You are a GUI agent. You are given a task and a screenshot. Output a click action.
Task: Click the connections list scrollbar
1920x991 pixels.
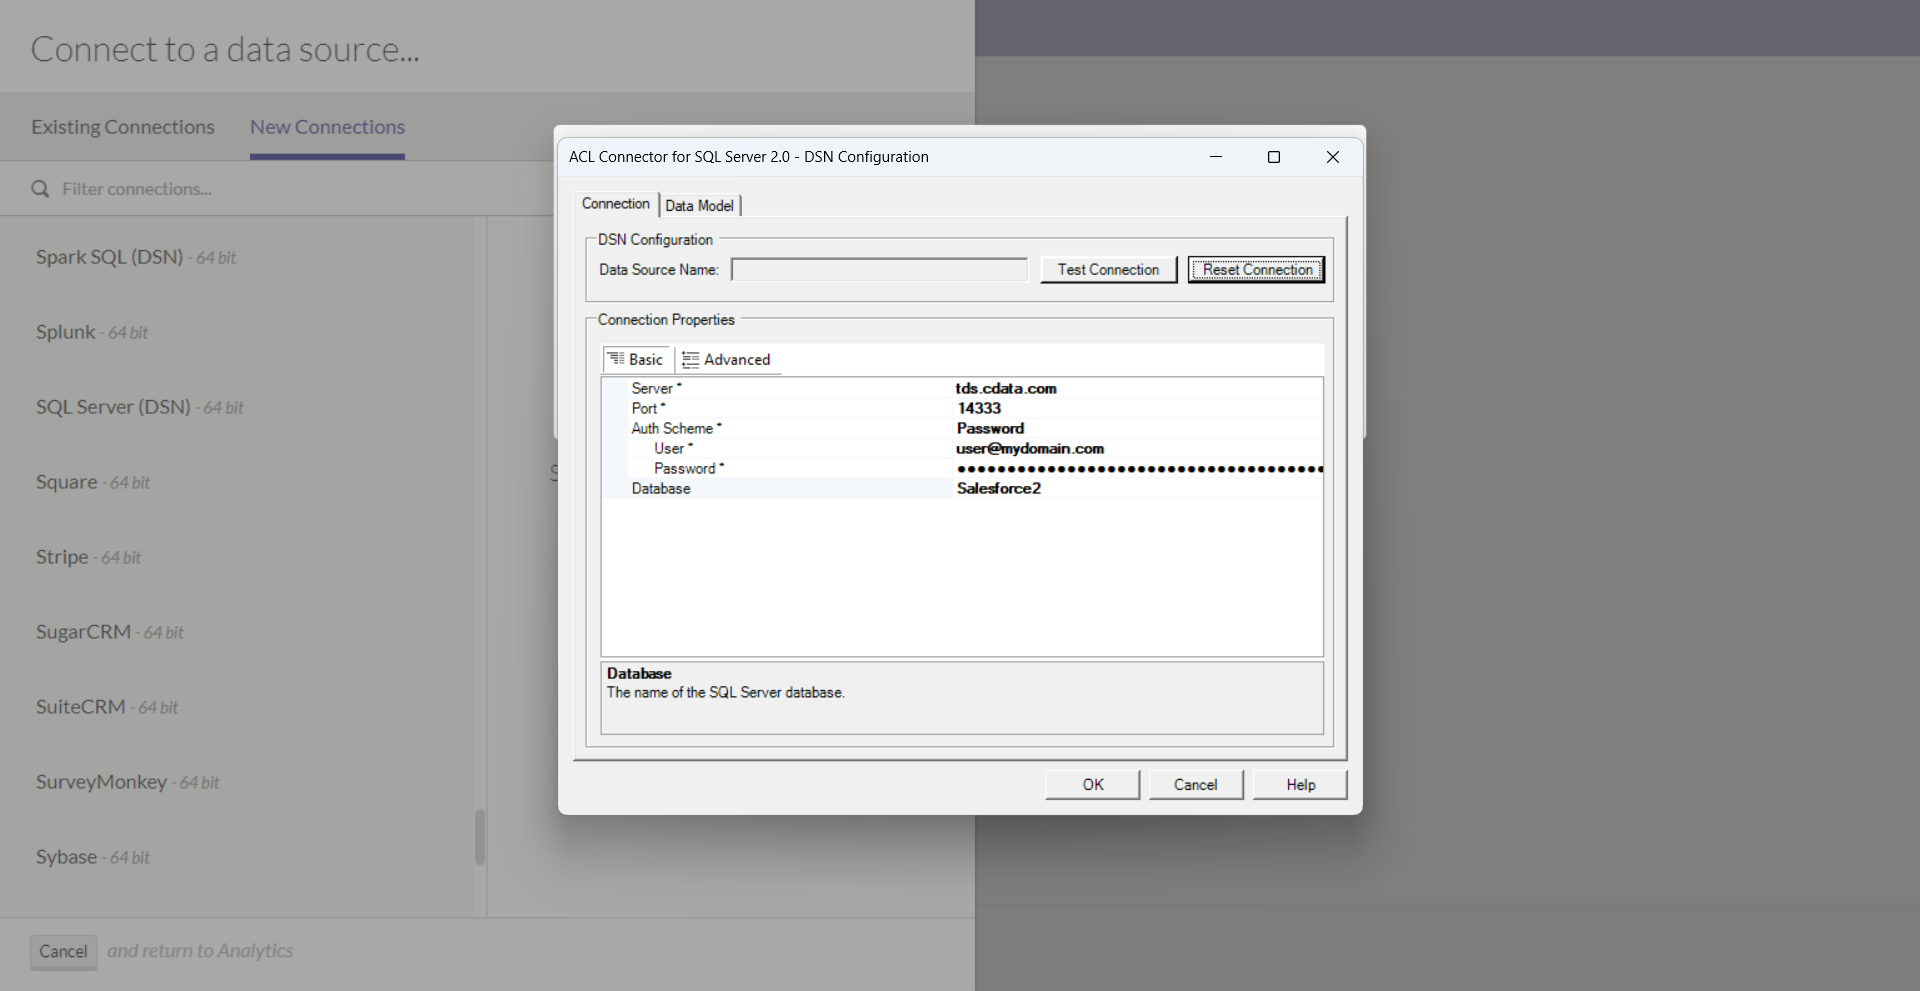480,836
